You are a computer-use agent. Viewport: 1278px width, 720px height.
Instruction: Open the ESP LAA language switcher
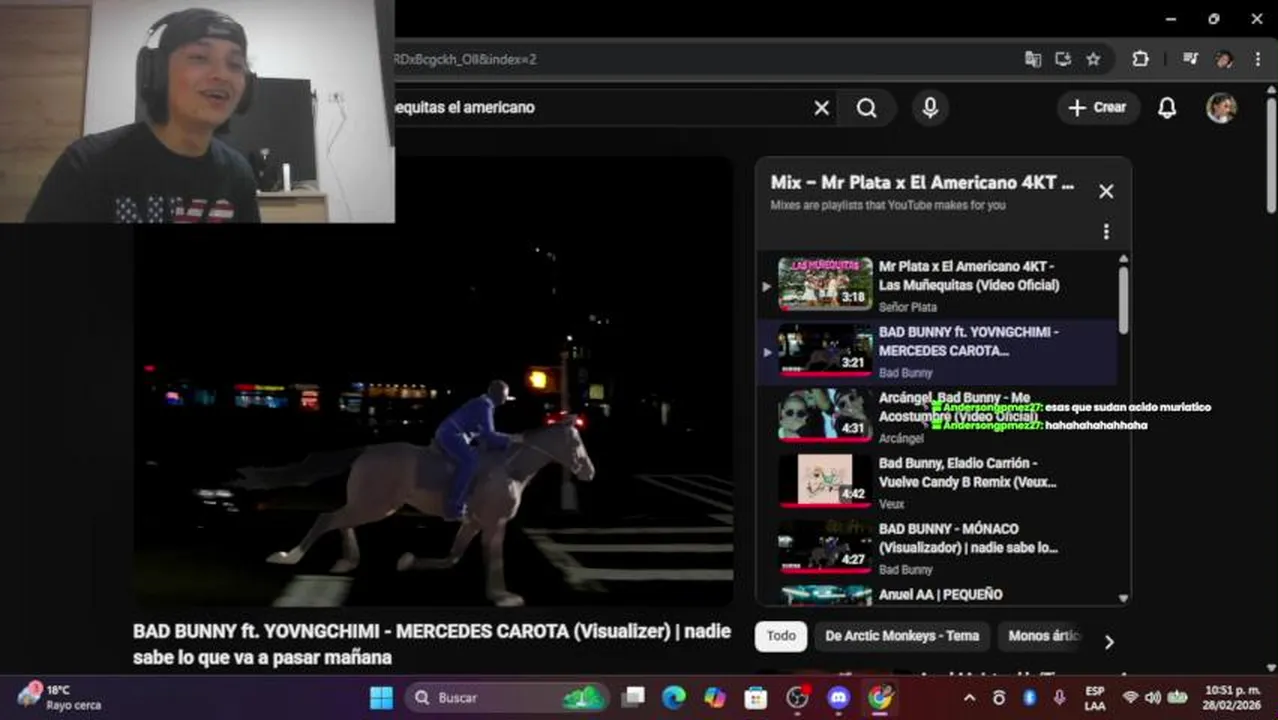1094,697
